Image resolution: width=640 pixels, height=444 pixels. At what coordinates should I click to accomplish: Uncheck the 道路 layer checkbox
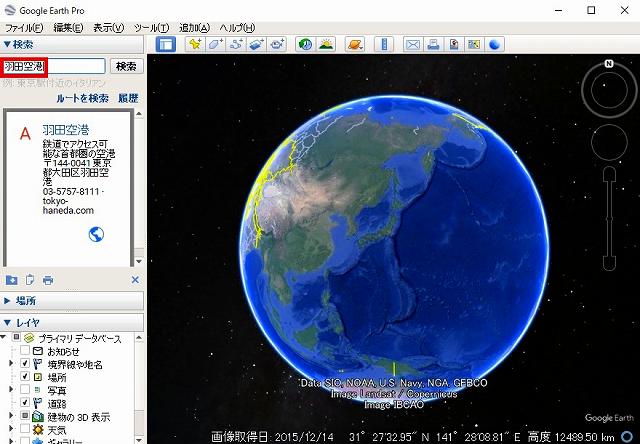click(x=25, y=402)
